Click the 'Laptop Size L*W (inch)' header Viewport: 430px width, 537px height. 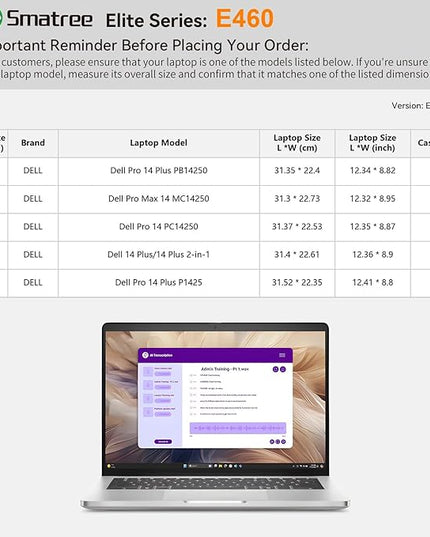[372, 143]
